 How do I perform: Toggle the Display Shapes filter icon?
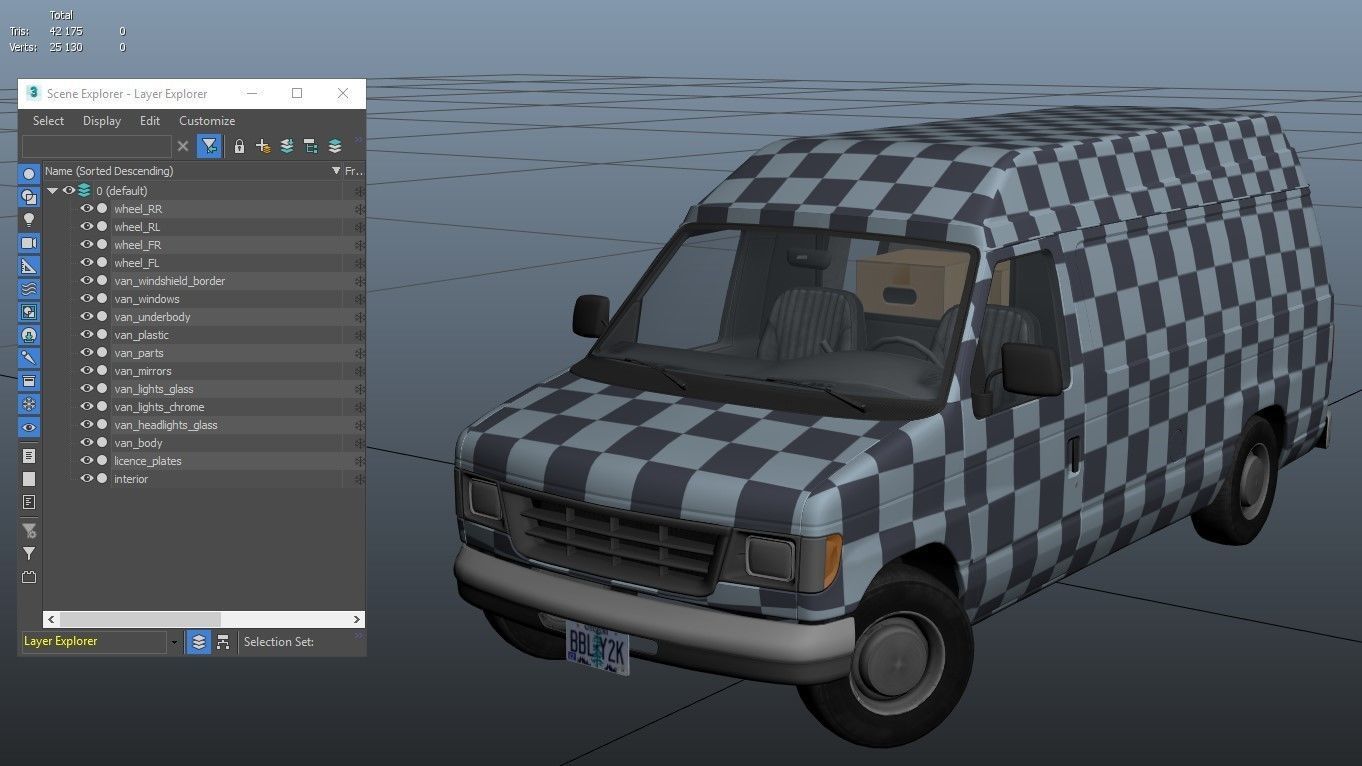pyautogui.click(x=29, y=197)
